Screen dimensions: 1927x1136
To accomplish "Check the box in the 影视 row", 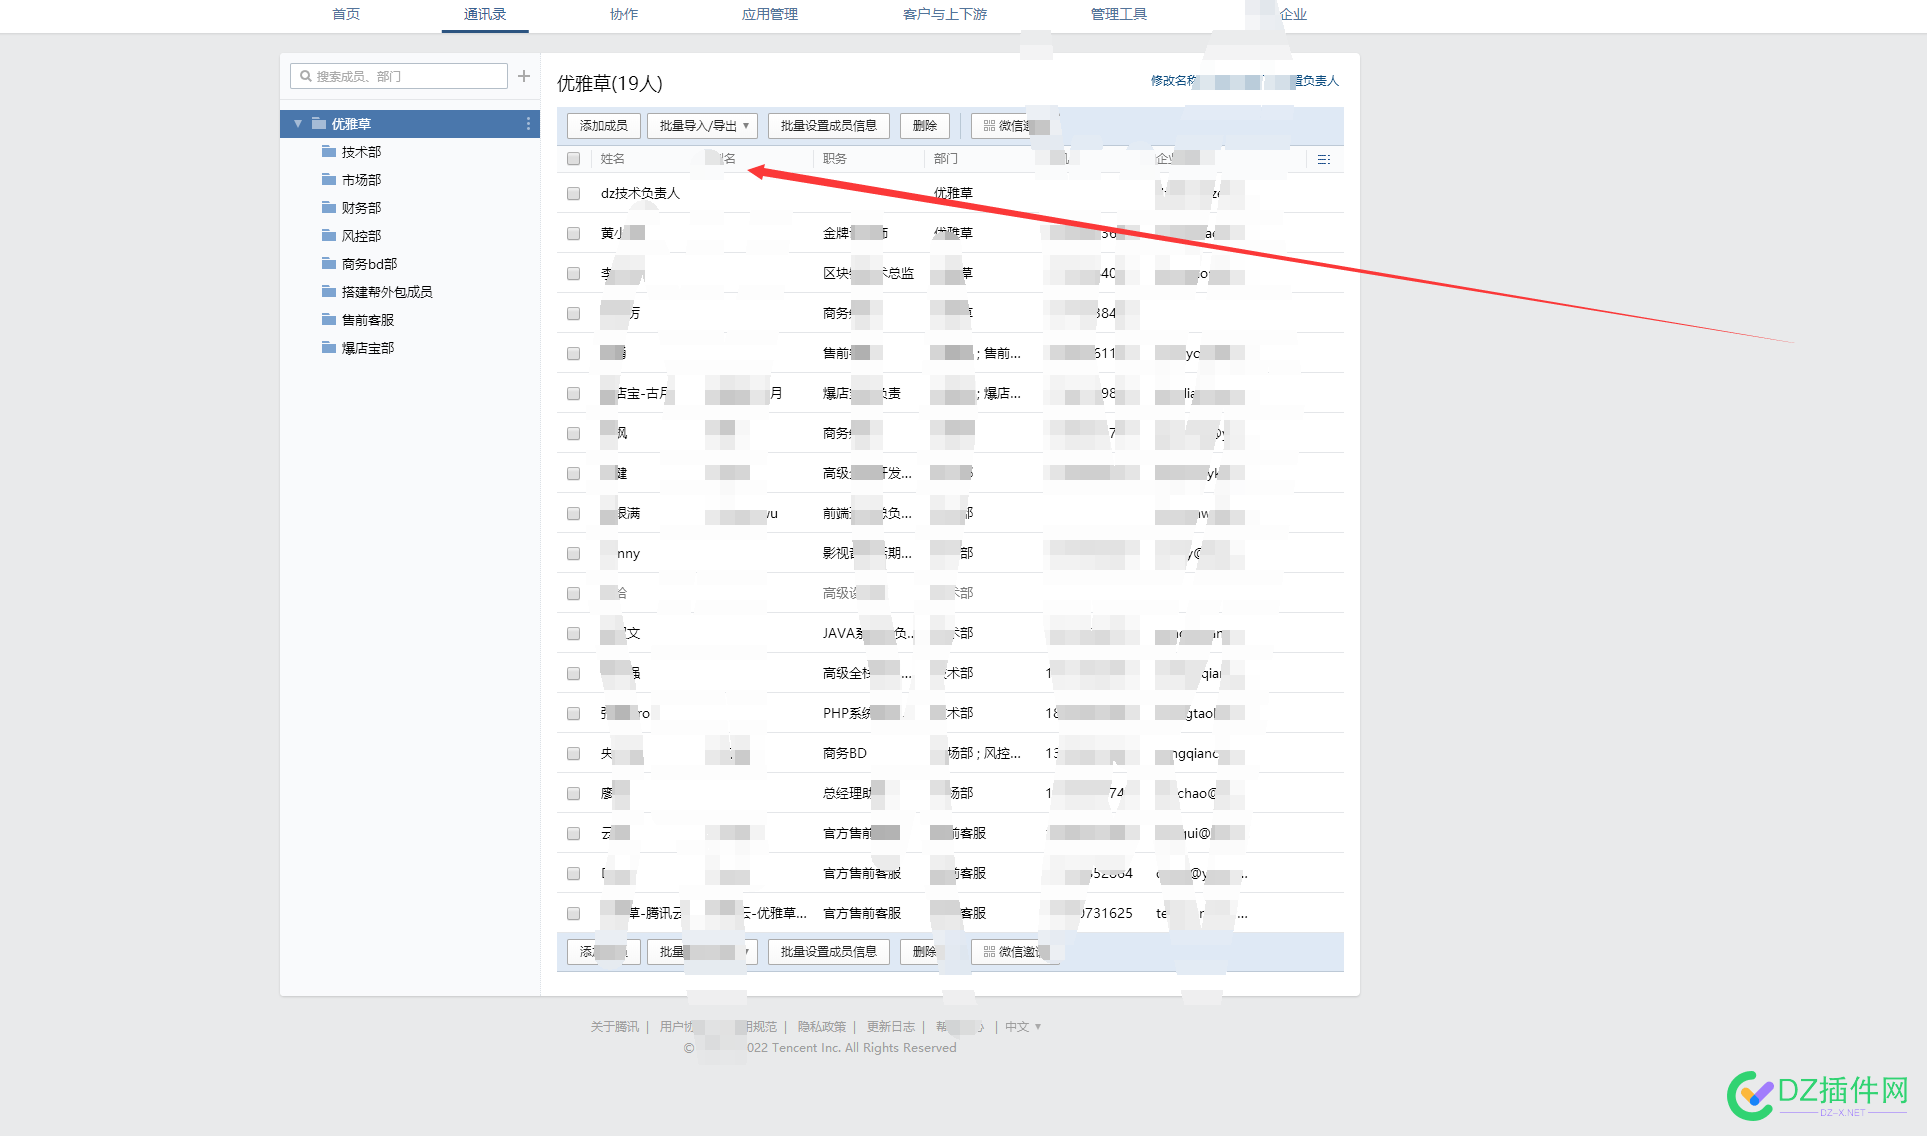I will pos(573,553).
